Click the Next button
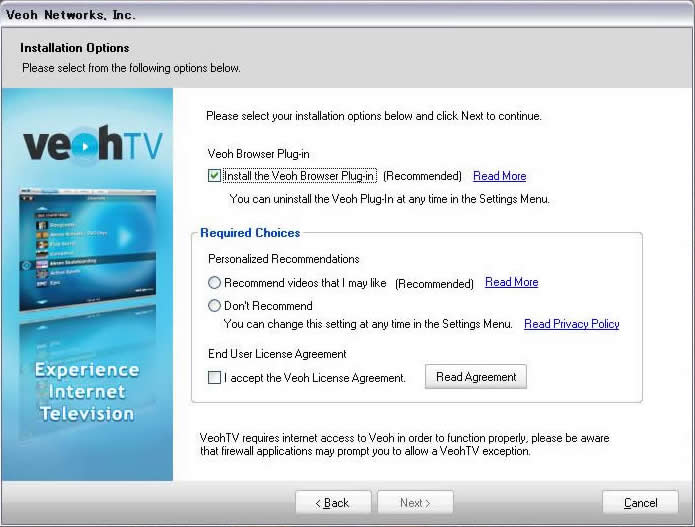Screen dimensions: 695x527 pos(415,503)
